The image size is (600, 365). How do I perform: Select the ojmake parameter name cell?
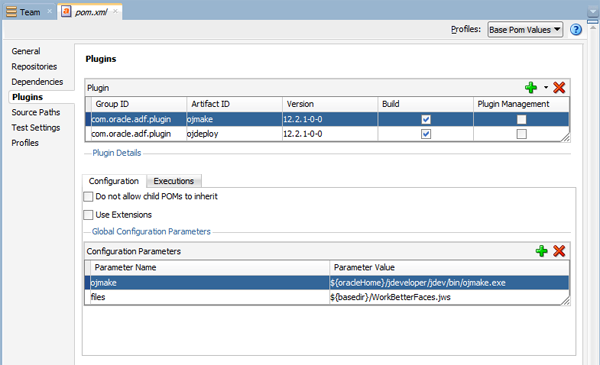coord(210,283)
